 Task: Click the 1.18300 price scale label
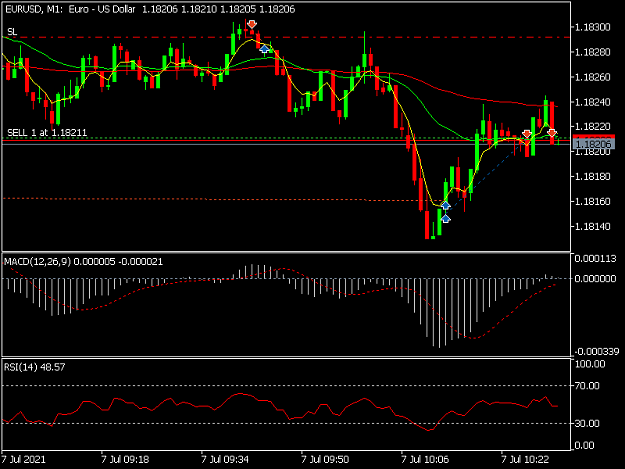pyautogui.click(x=592, y=27)
